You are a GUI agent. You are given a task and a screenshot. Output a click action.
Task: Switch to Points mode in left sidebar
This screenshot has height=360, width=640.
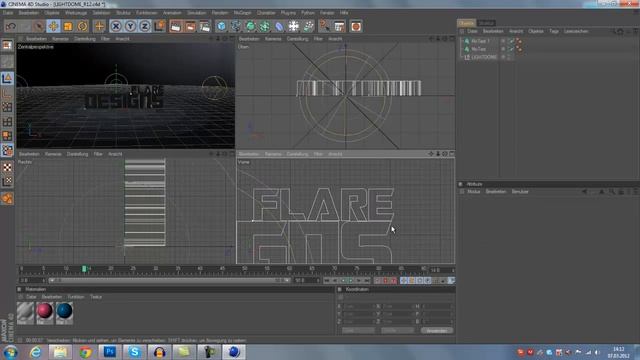tap(7, 107)
